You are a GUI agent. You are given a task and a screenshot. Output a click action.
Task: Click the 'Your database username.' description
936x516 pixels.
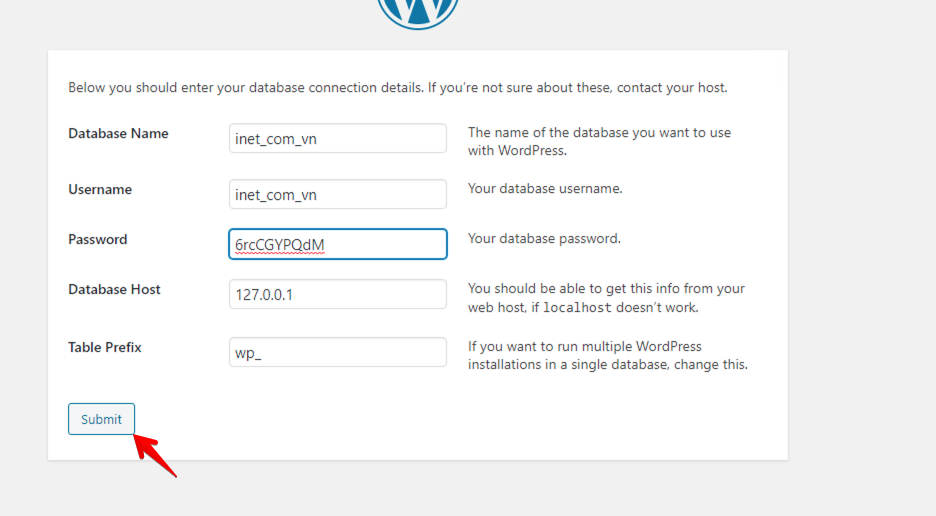point(545,189)
